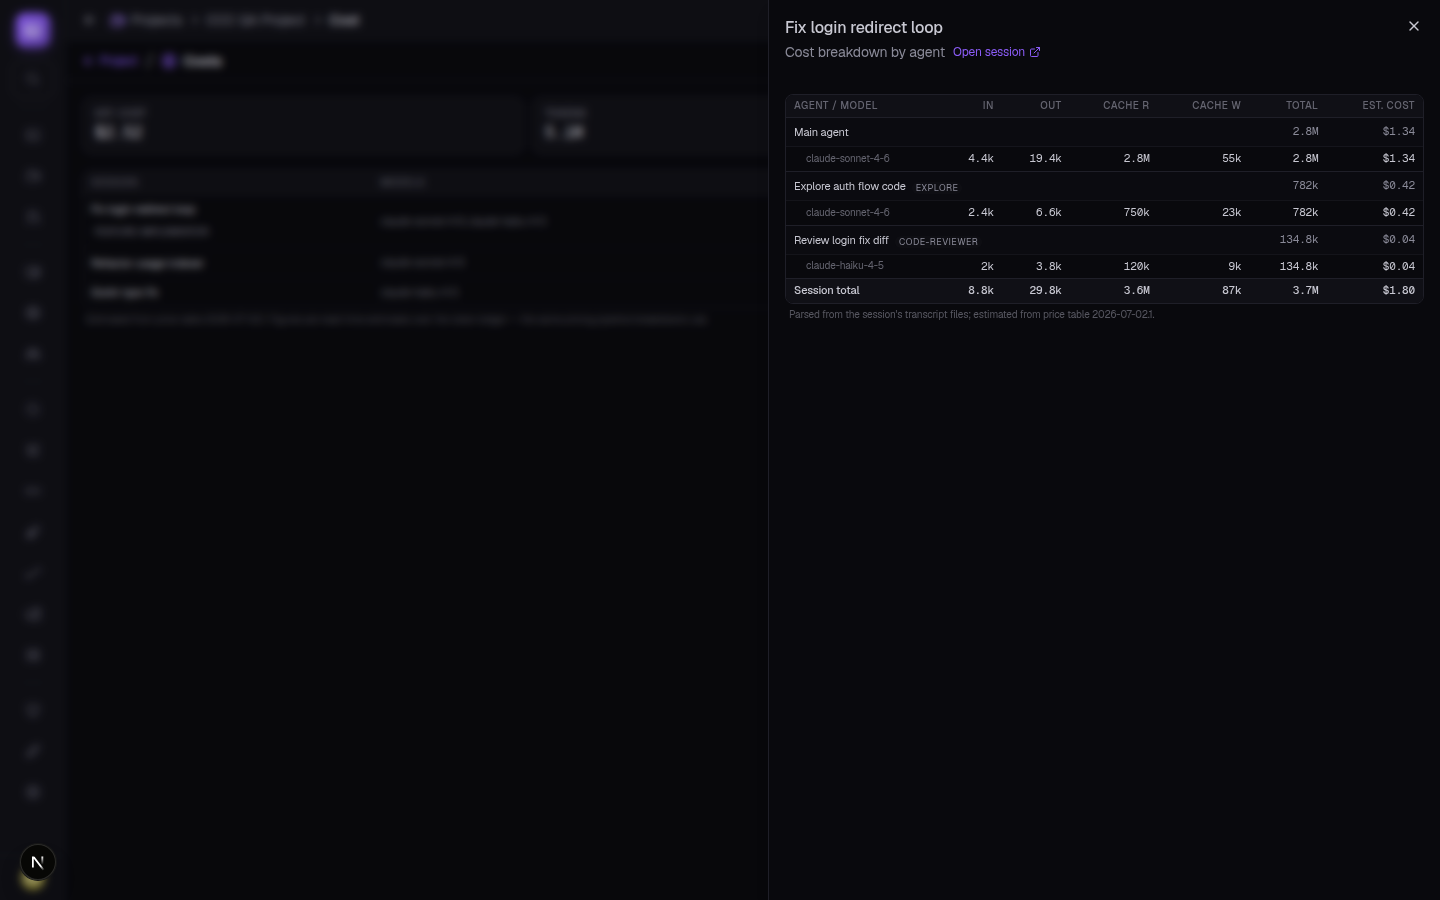Click the 2.4k input tokens cell

[980, 212]
